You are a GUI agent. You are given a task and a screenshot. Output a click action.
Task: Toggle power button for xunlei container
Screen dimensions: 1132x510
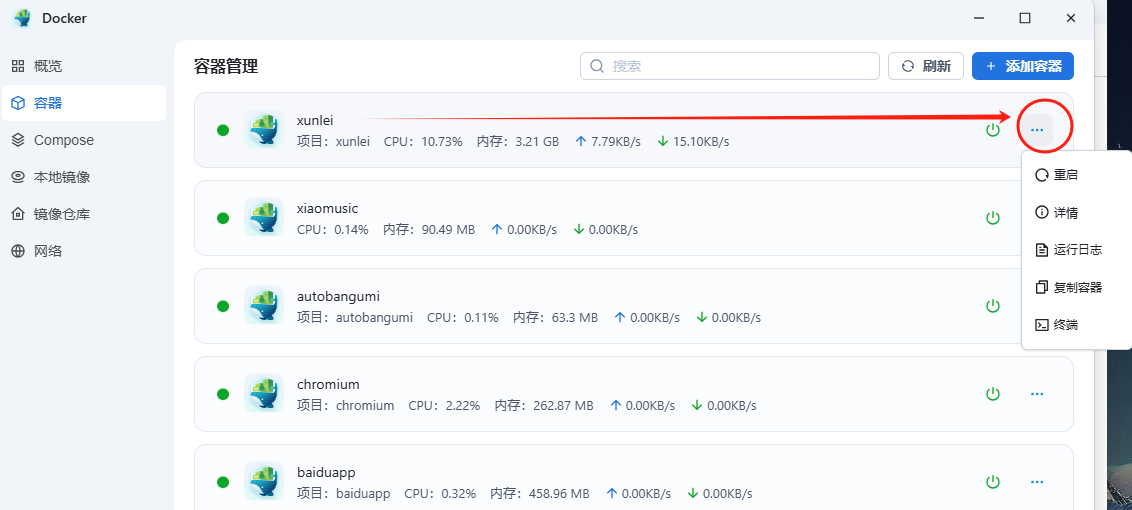point(993,130)
